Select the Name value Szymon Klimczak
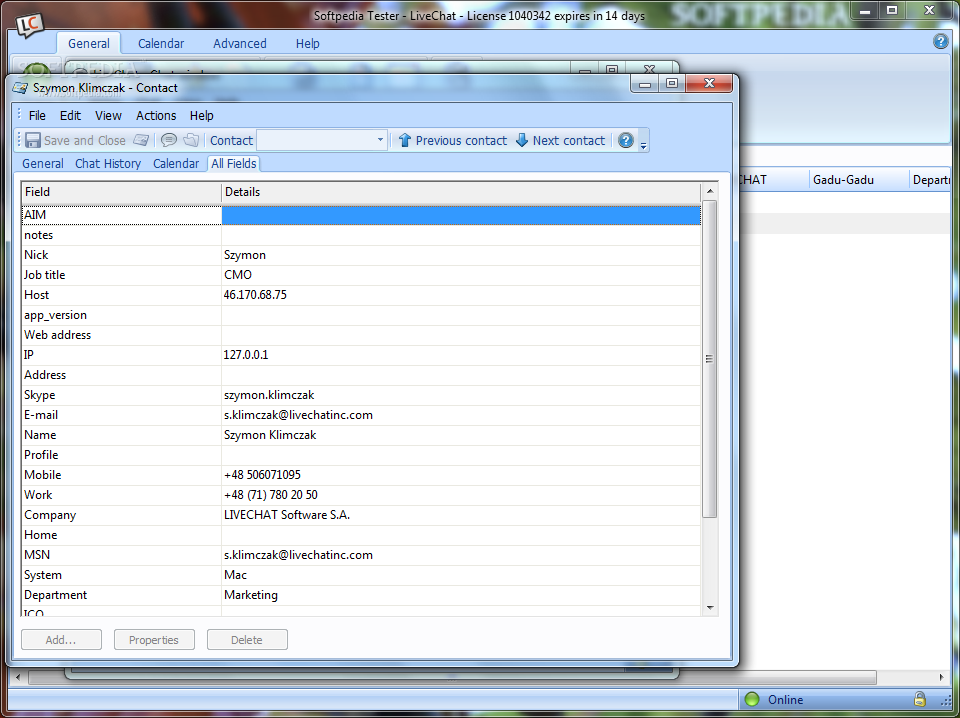Screen dimensions: 960x718 tap(270, 435)
